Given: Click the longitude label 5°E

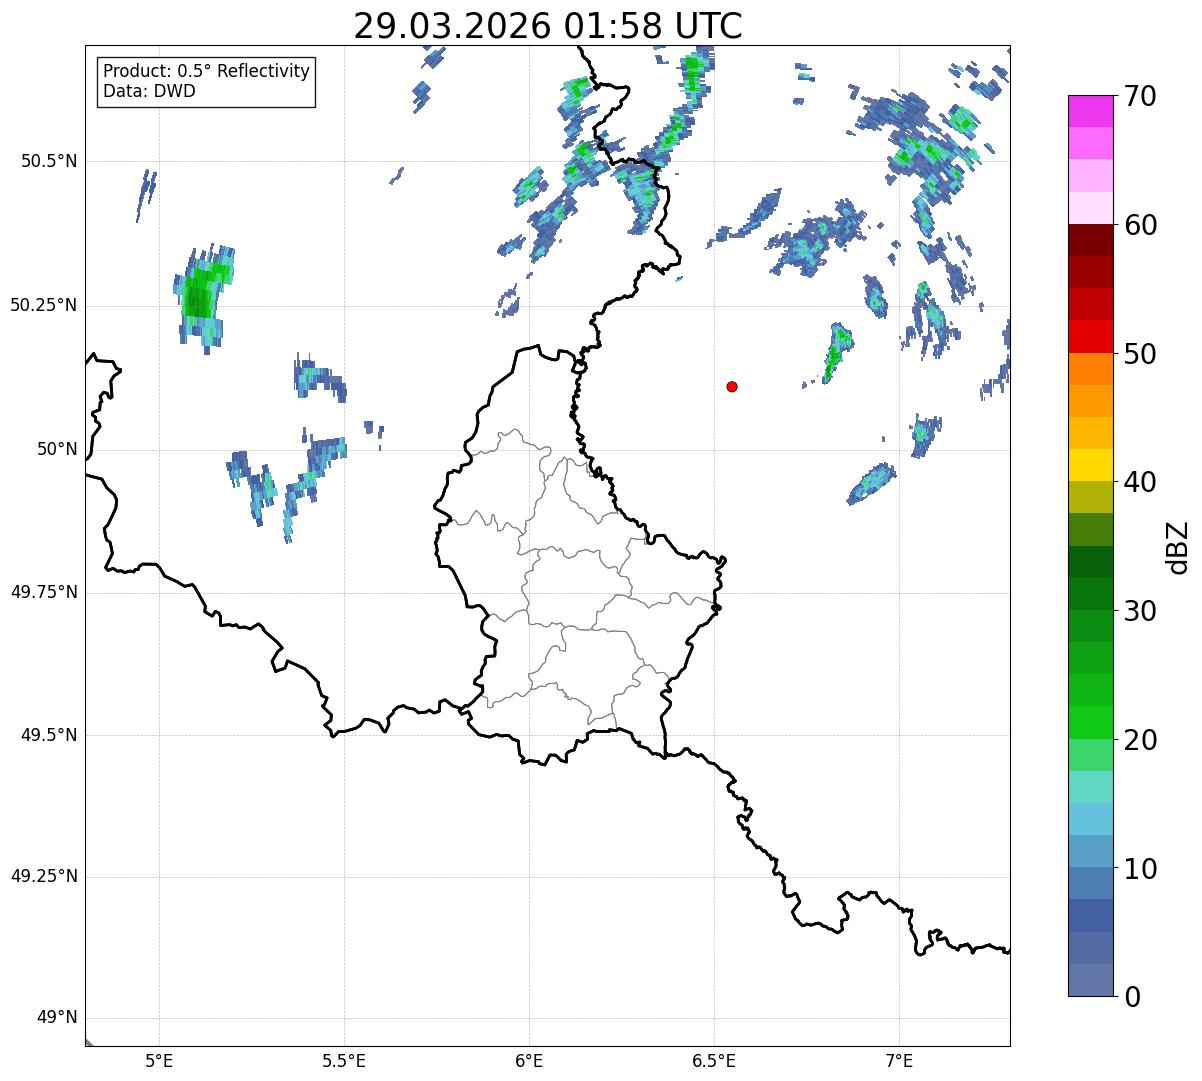Looking at the screenshot, I should click(159, 1060).
